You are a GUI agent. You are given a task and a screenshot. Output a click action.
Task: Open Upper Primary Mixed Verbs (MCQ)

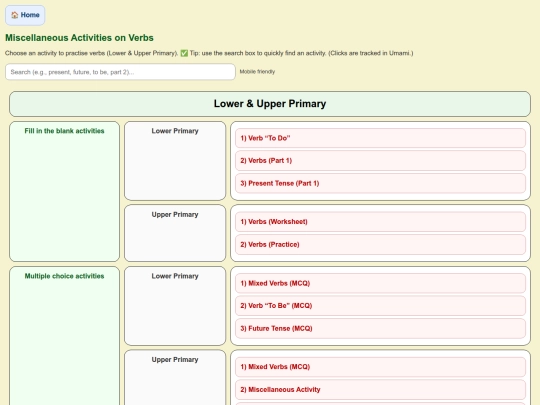coord(380,367)
